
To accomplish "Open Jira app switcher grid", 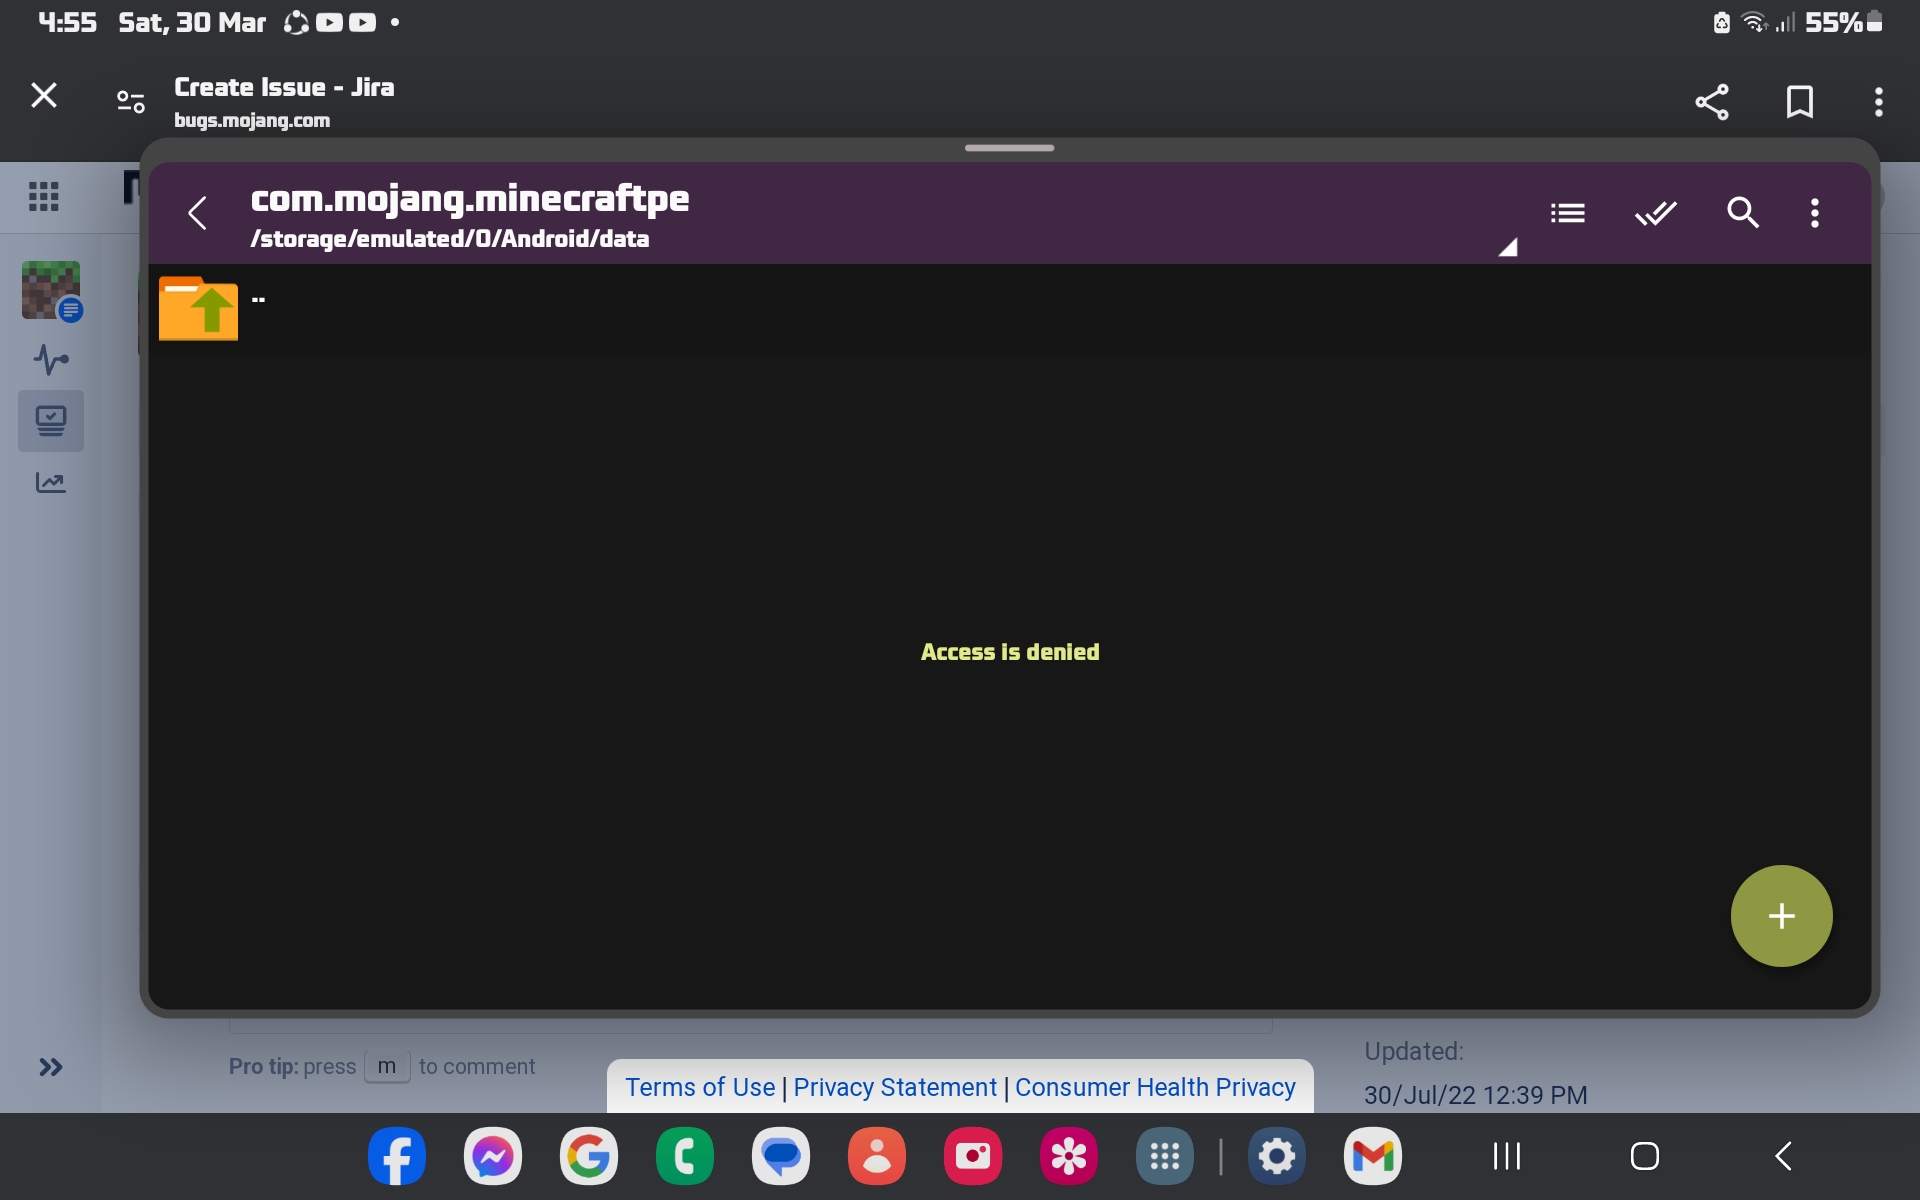I will (x=44, y=196).
